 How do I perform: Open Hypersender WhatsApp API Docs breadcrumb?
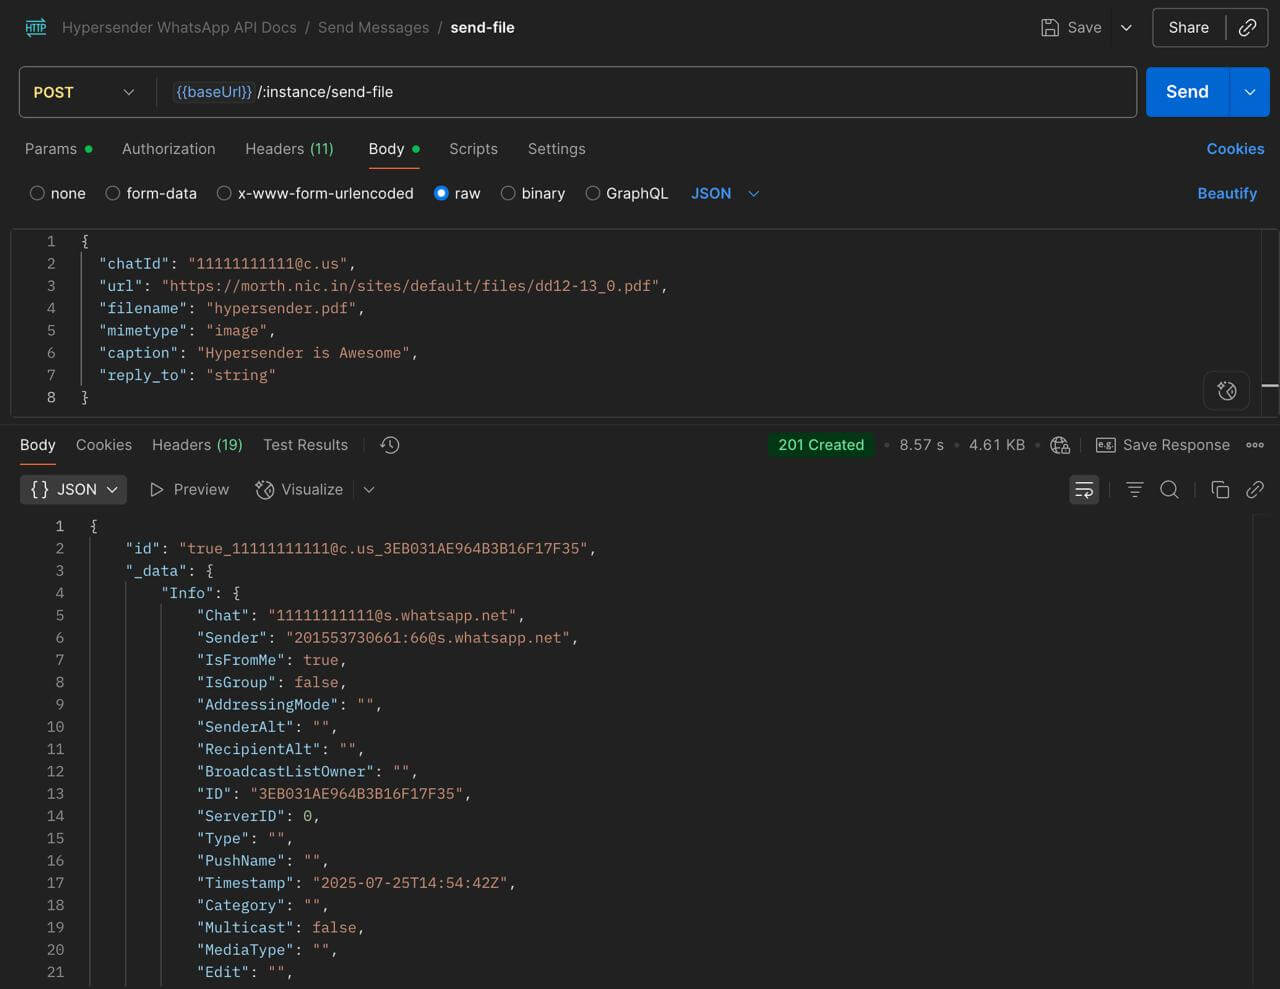pyautogui.click(x=179, y=28)
